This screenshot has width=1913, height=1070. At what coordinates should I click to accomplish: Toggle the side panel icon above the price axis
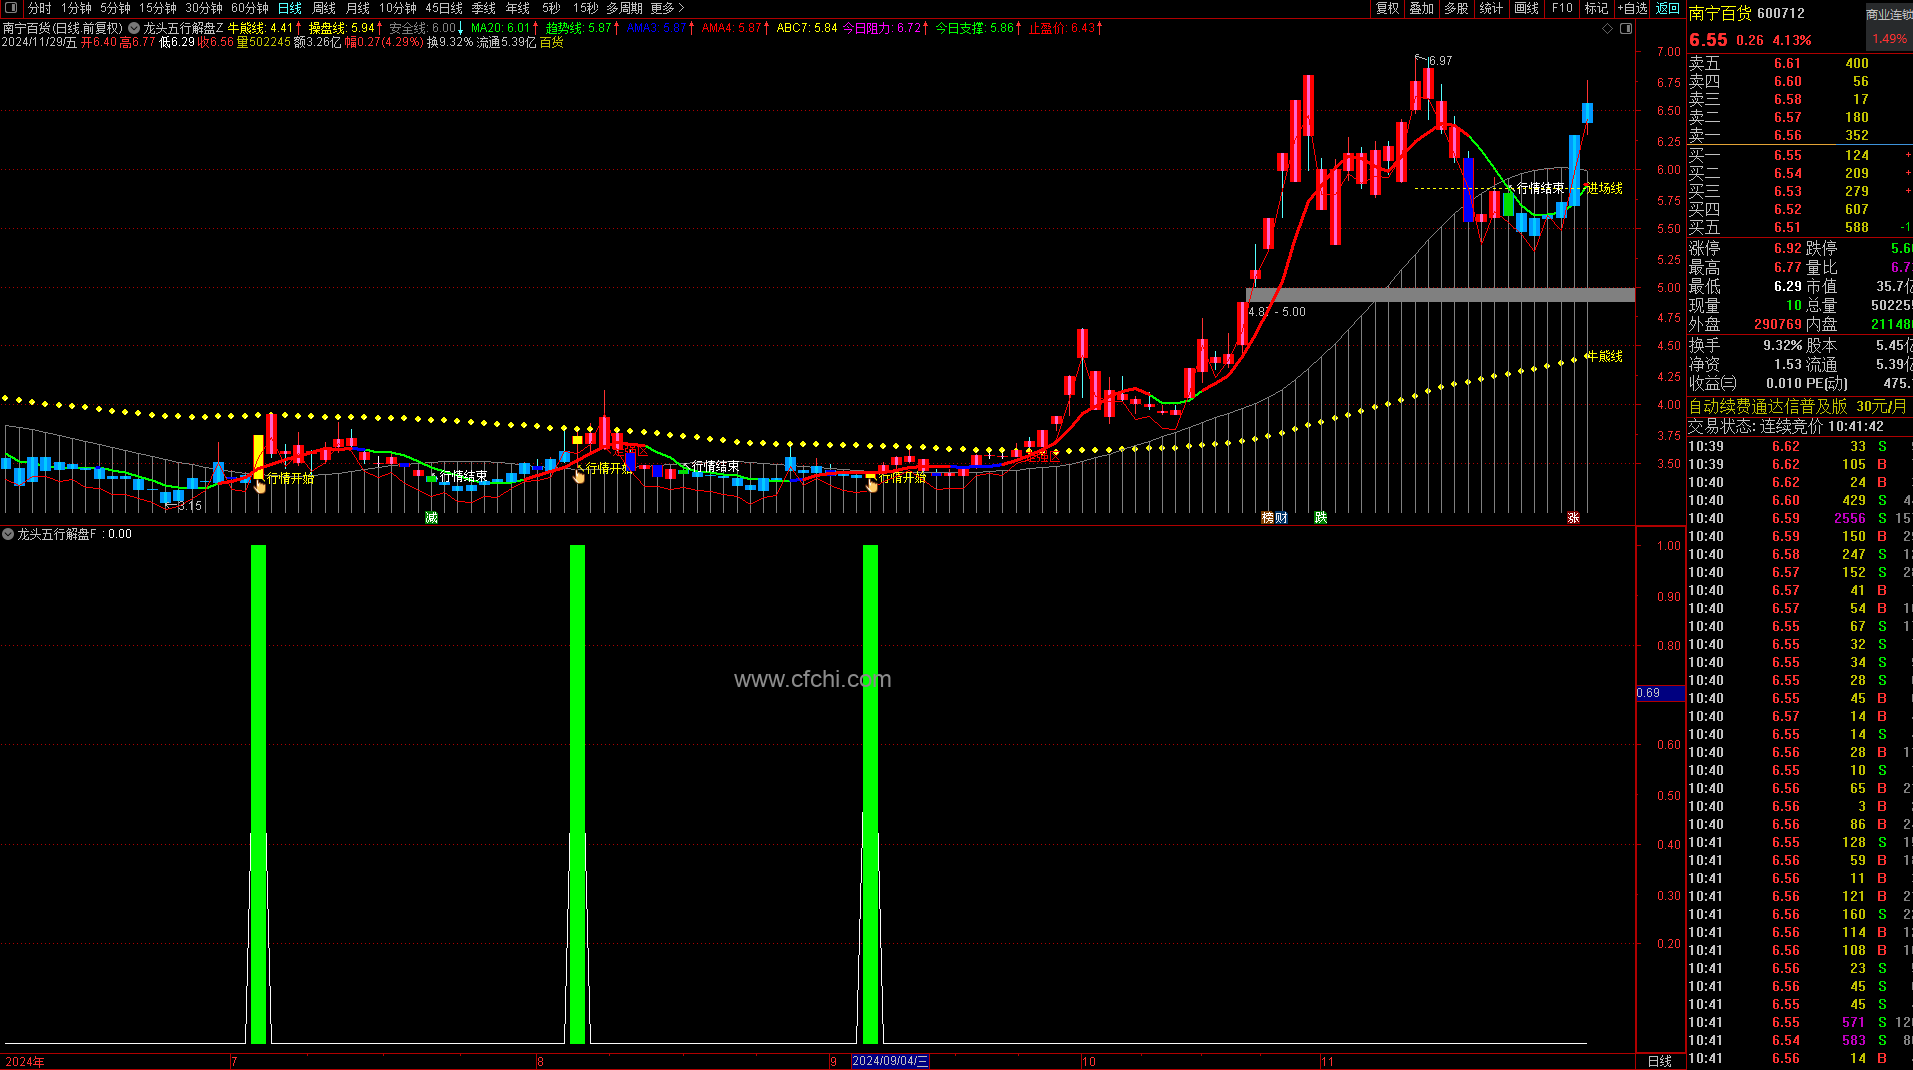1626,29
